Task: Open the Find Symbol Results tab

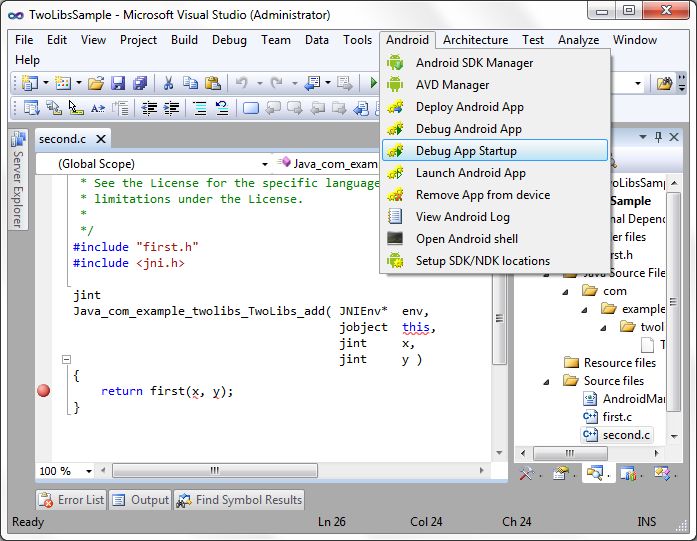Action: [x=239, y=500]
